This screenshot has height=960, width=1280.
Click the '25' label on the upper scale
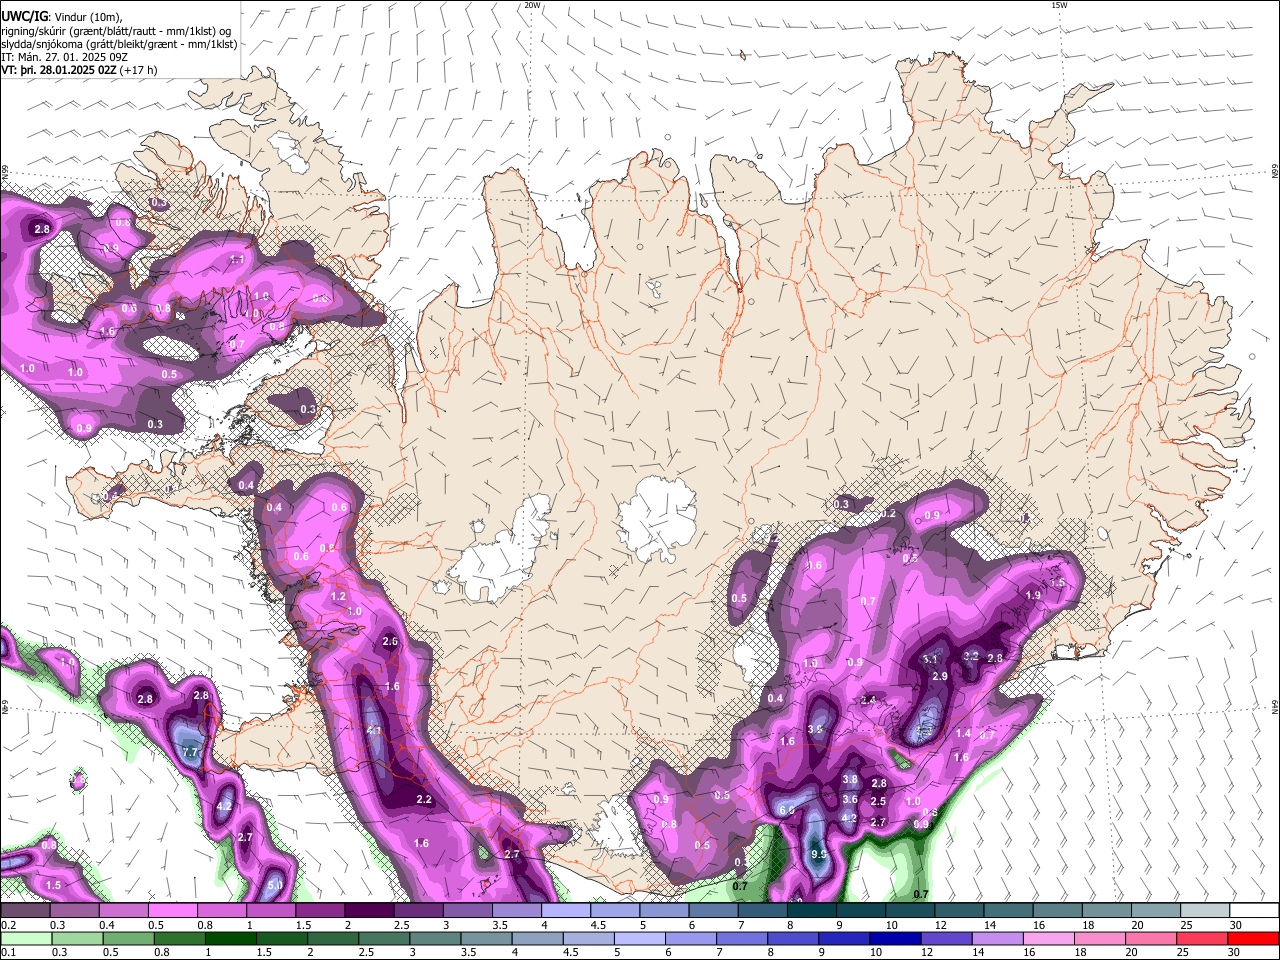pos(1186,925)
